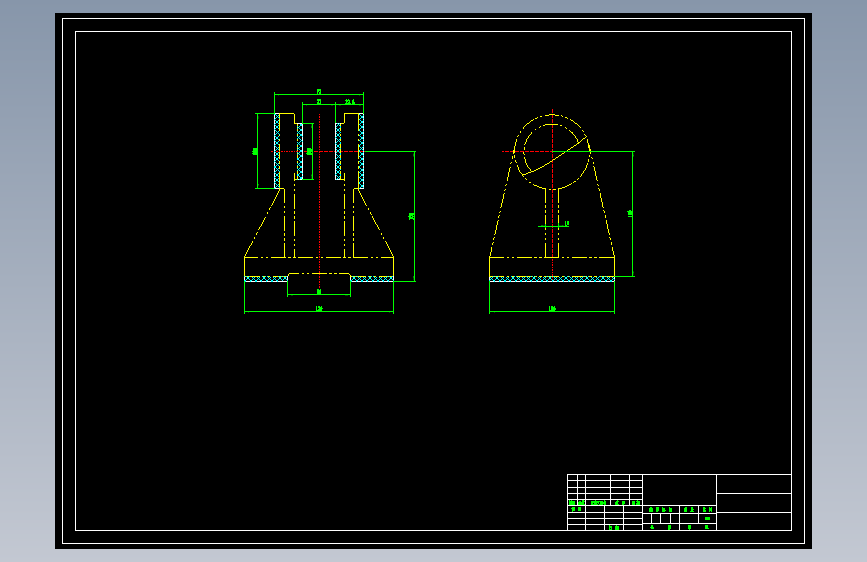Select the 10 dimension on the right view stem
The image size is (867, 562).
[x=567, y=223]
